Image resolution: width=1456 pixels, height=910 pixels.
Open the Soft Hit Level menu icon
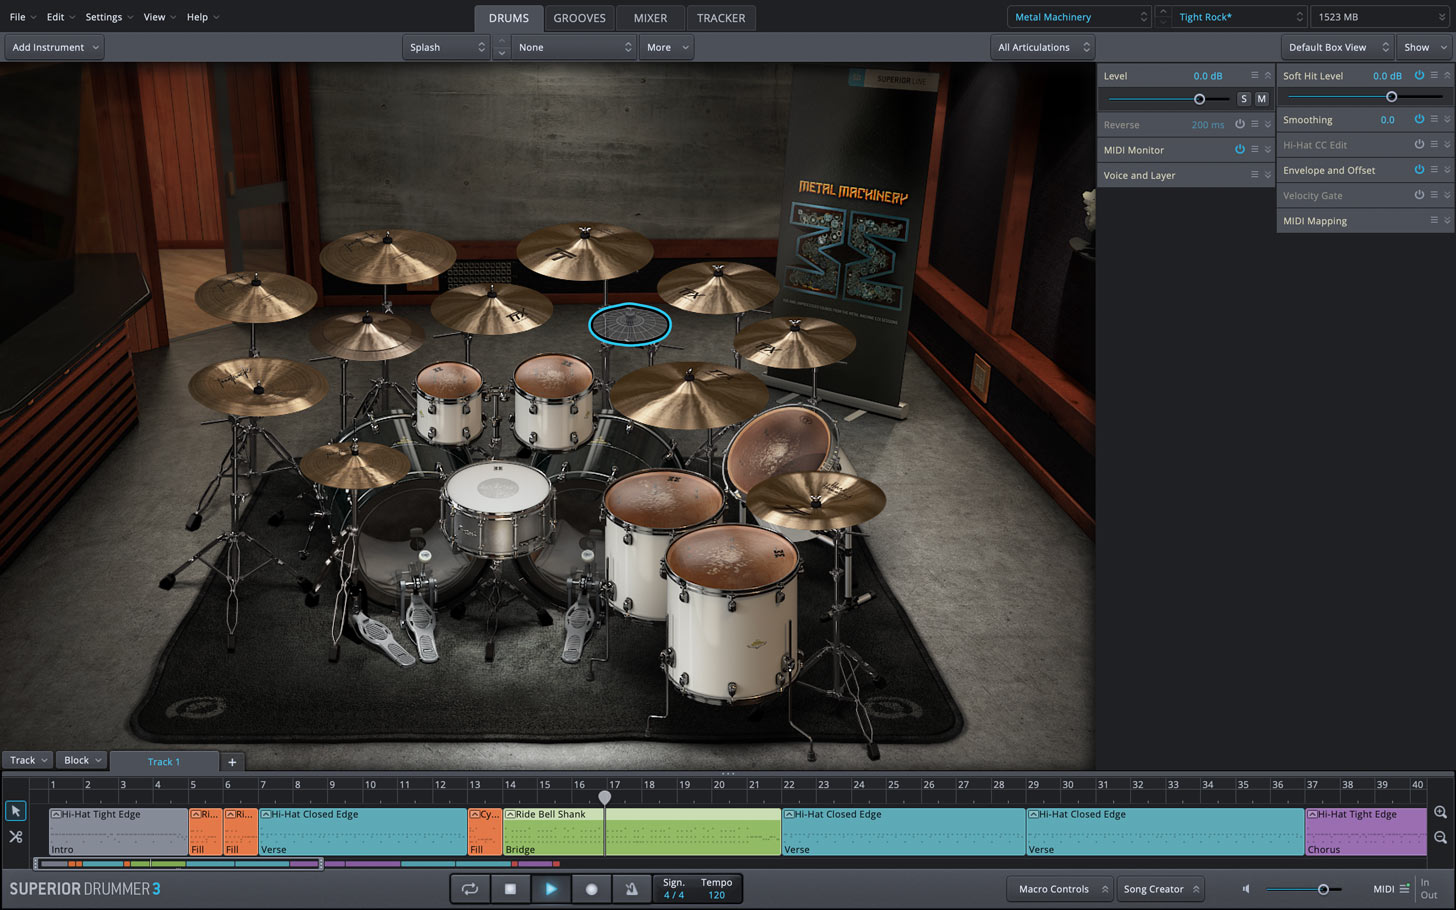click(x=1433, y=75)
